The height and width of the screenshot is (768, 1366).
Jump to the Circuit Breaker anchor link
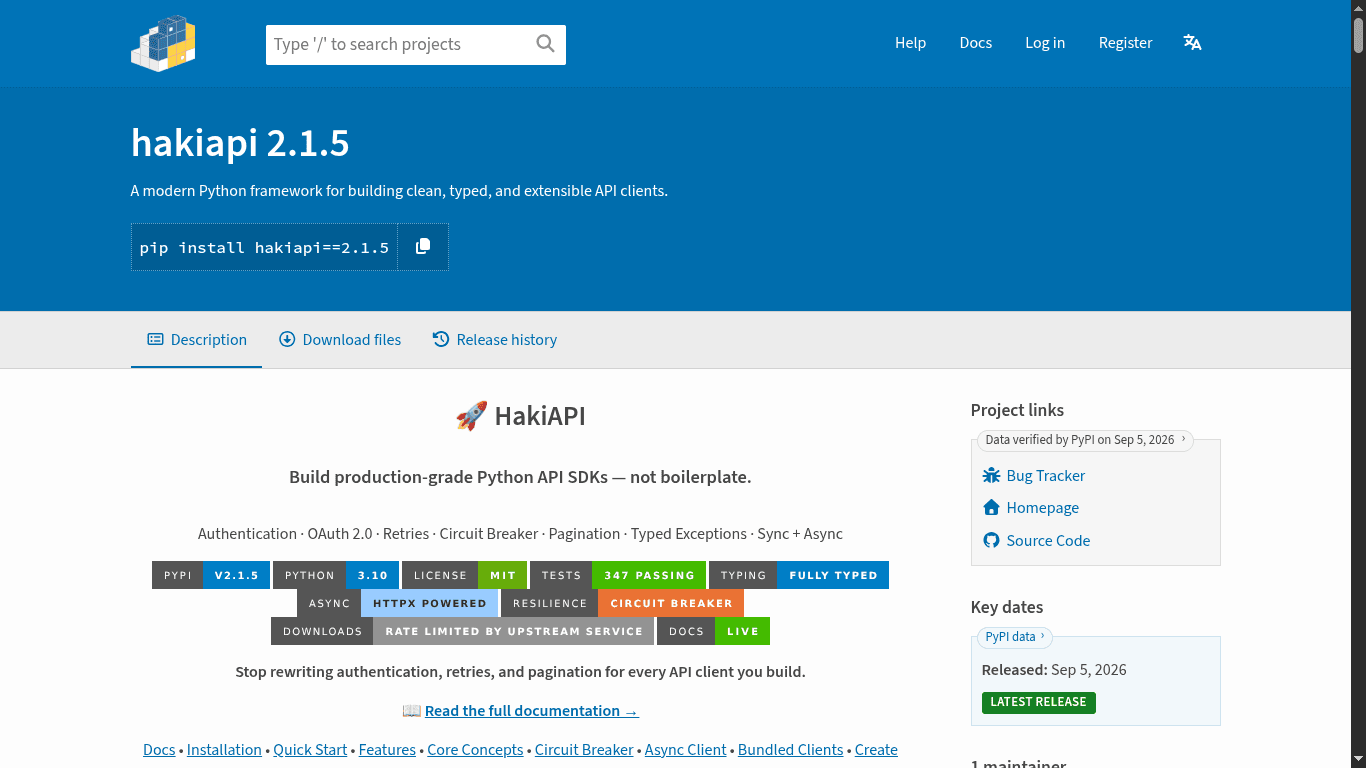pos(584,750)
